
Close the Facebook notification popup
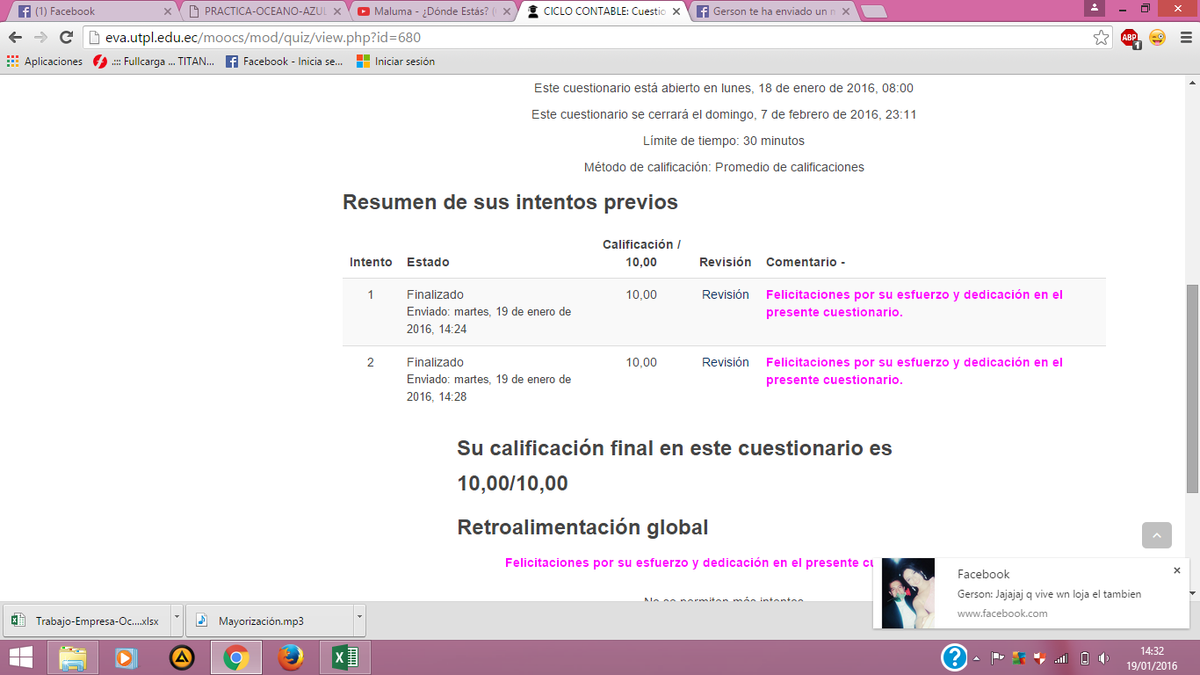click(1177, 570)
